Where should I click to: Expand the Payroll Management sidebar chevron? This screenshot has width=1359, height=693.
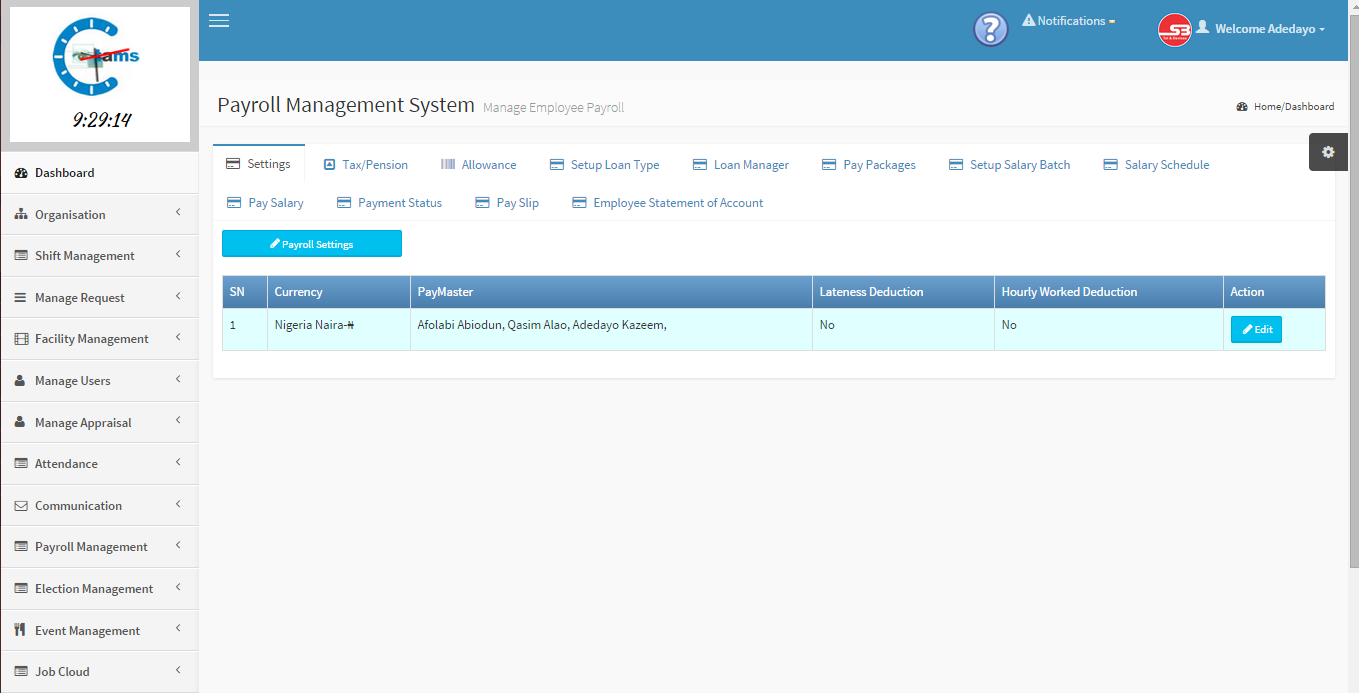178,545
